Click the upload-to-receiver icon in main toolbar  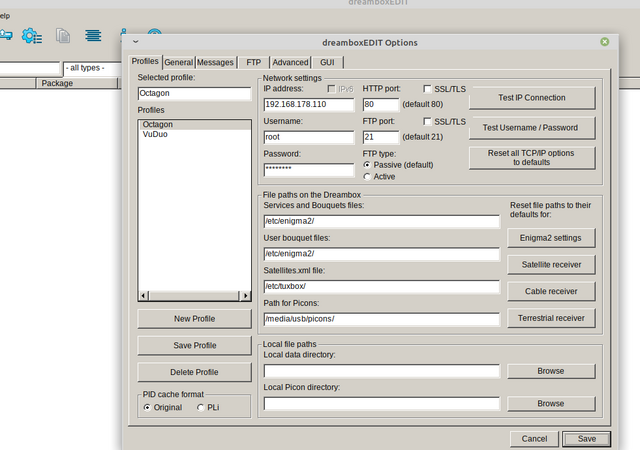pyautogui.click(x=6, y=35)
